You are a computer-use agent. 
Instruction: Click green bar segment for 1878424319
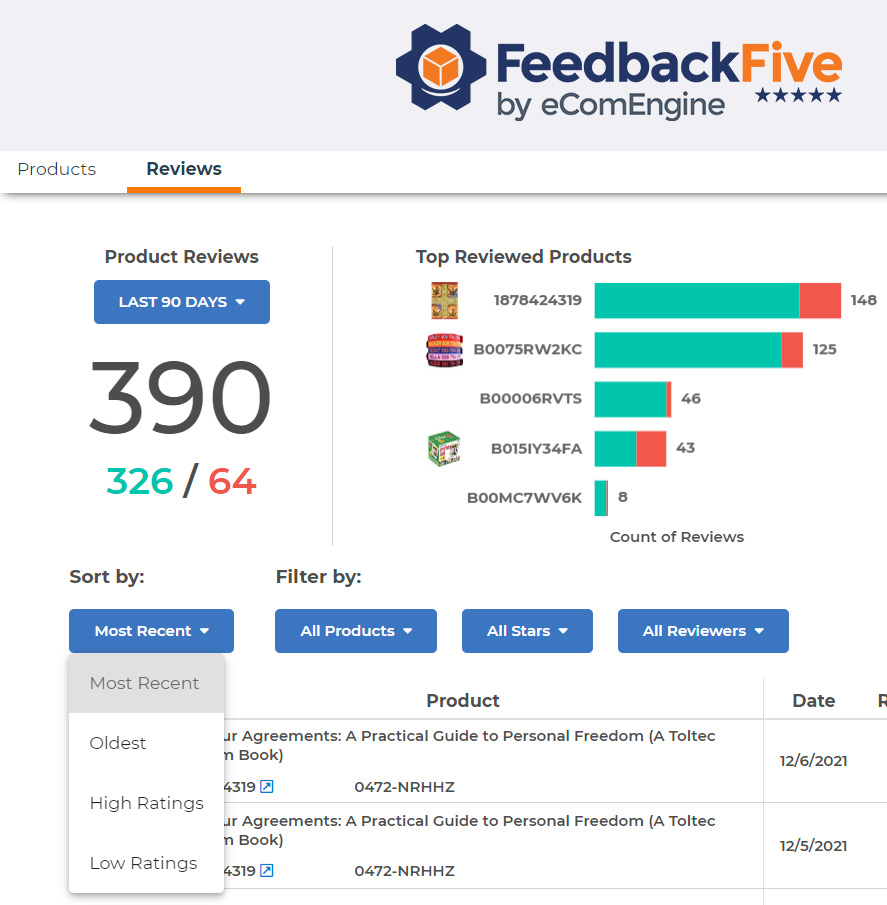[697, 300]
